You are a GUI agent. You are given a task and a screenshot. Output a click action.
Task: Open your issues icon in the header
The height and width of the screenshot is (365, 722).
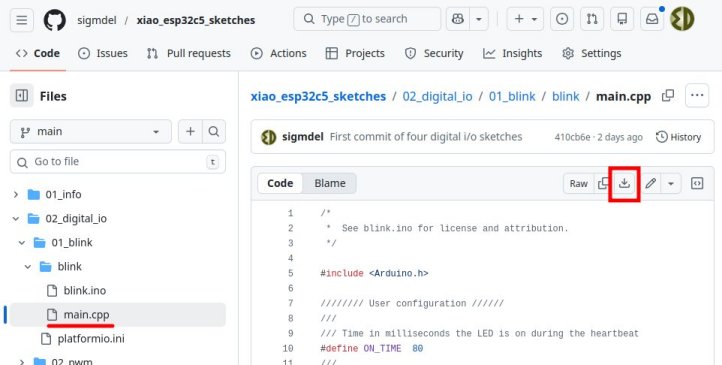(x=562, y=19)
